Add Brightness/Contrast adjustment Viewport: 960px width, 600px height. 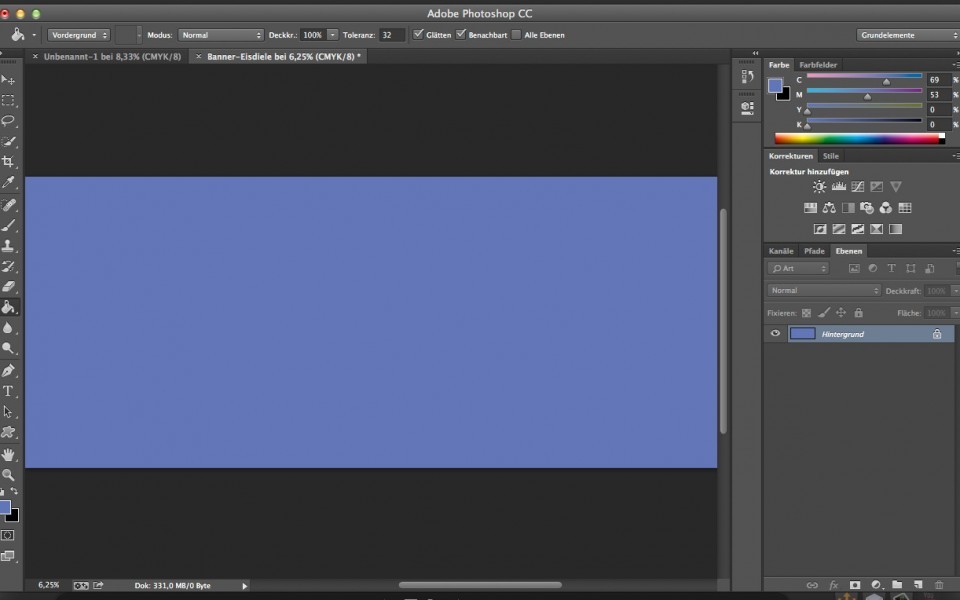[819, 187]
